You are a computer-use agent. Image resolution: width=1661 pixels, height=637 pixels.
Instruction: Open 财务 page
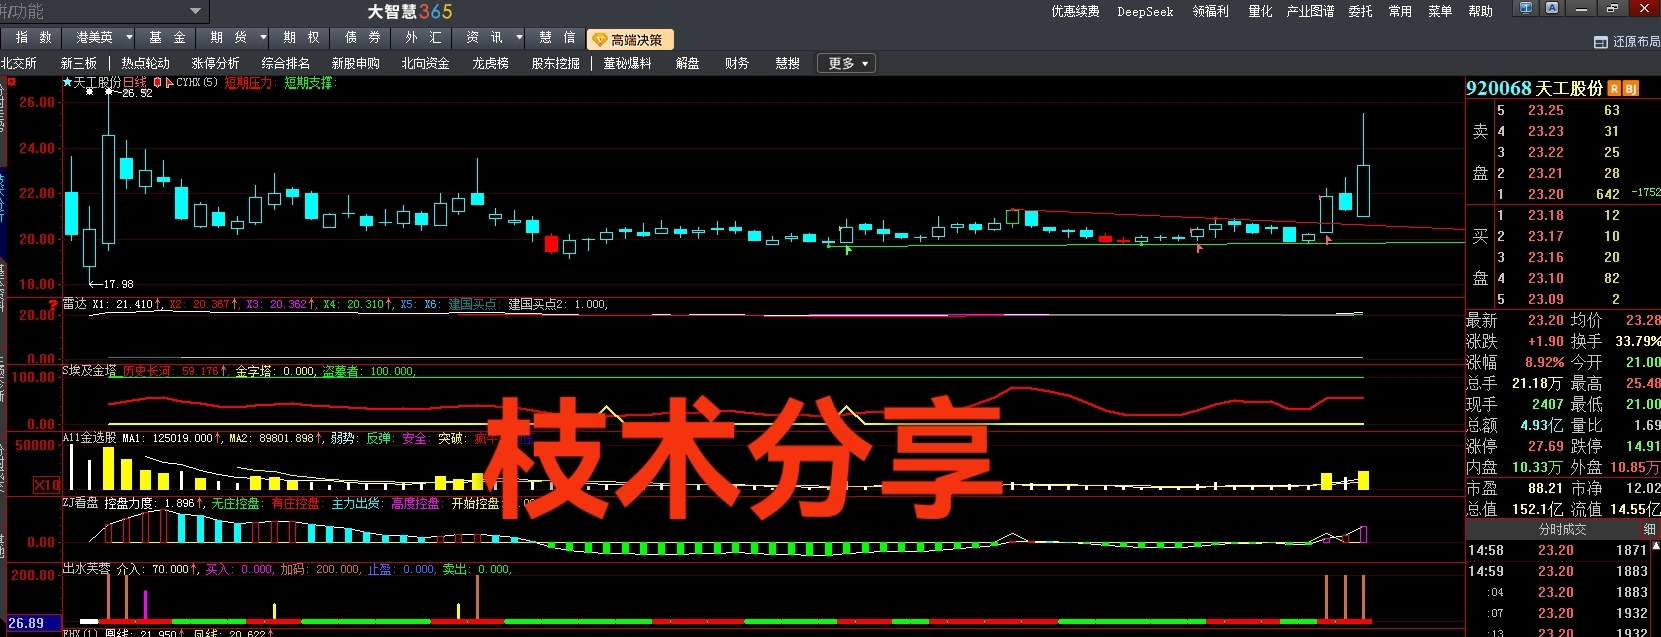click(737, 63)
